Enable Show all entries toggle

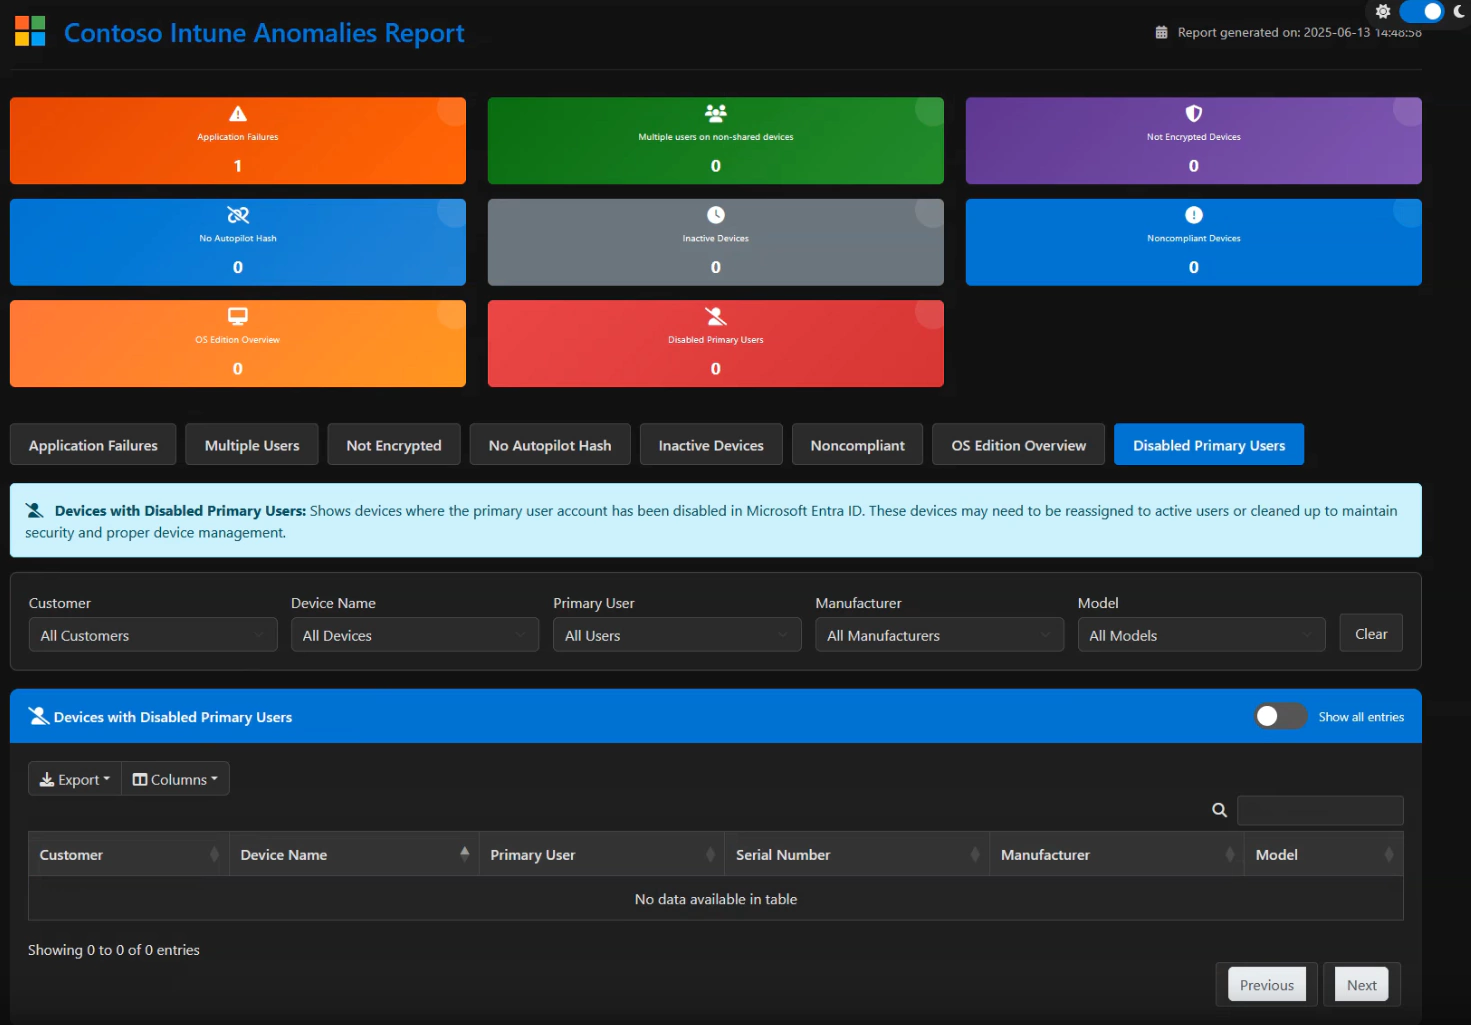tap(1280, 716)
